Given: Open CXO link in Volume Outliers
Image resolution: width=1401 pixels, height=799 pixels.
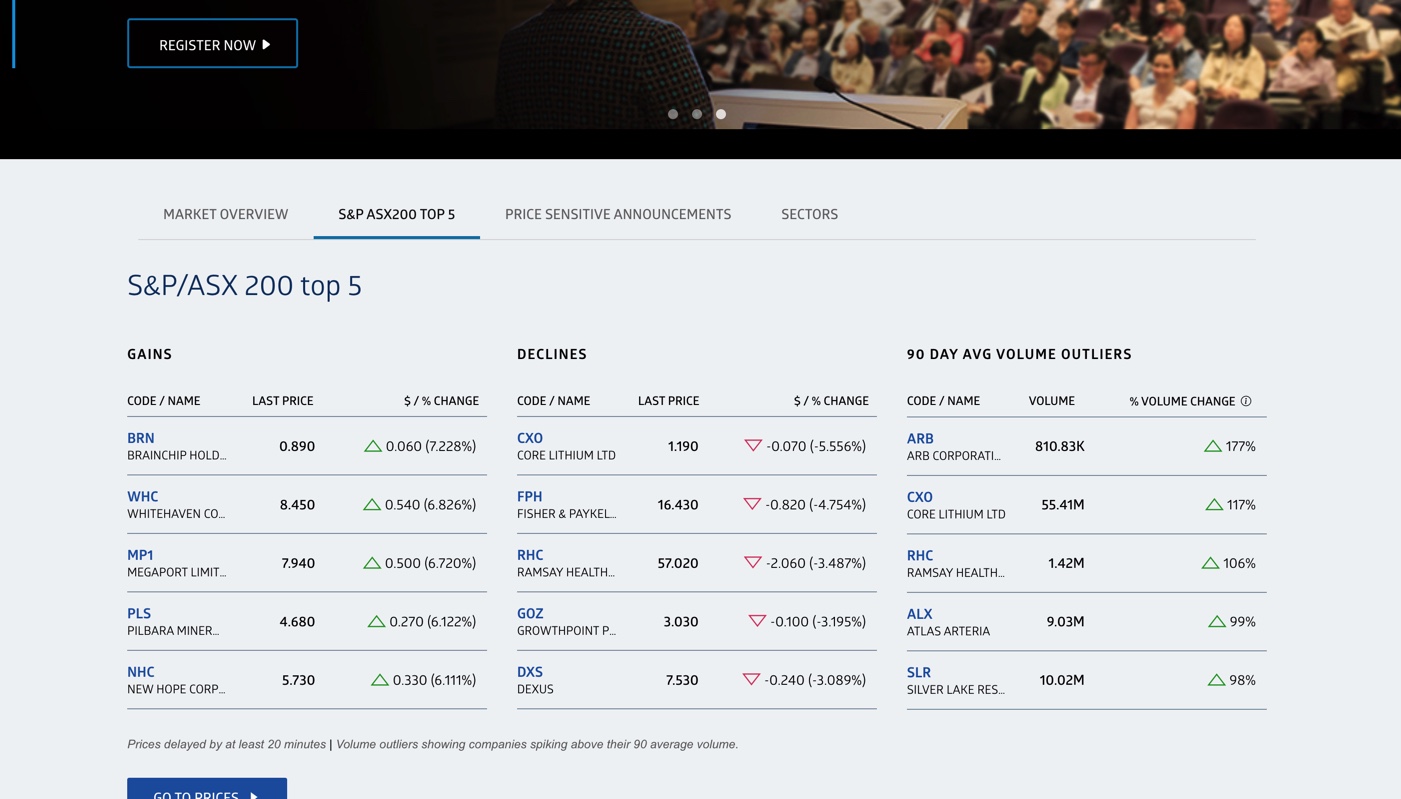Looking at the screenshot, I should (920, 497).
